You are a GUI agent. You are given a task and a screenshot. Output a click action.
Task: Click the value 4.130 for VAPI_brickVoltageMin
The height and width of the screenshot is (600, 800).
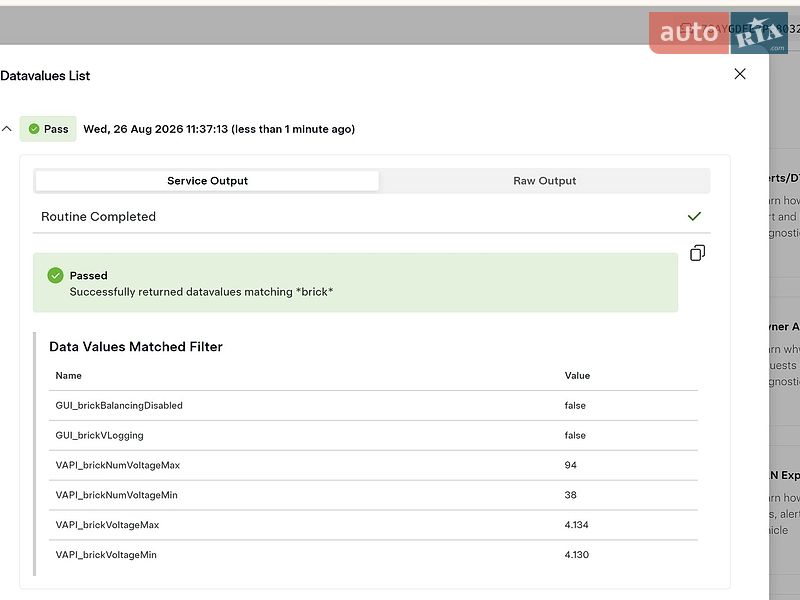tap(577, 555)
